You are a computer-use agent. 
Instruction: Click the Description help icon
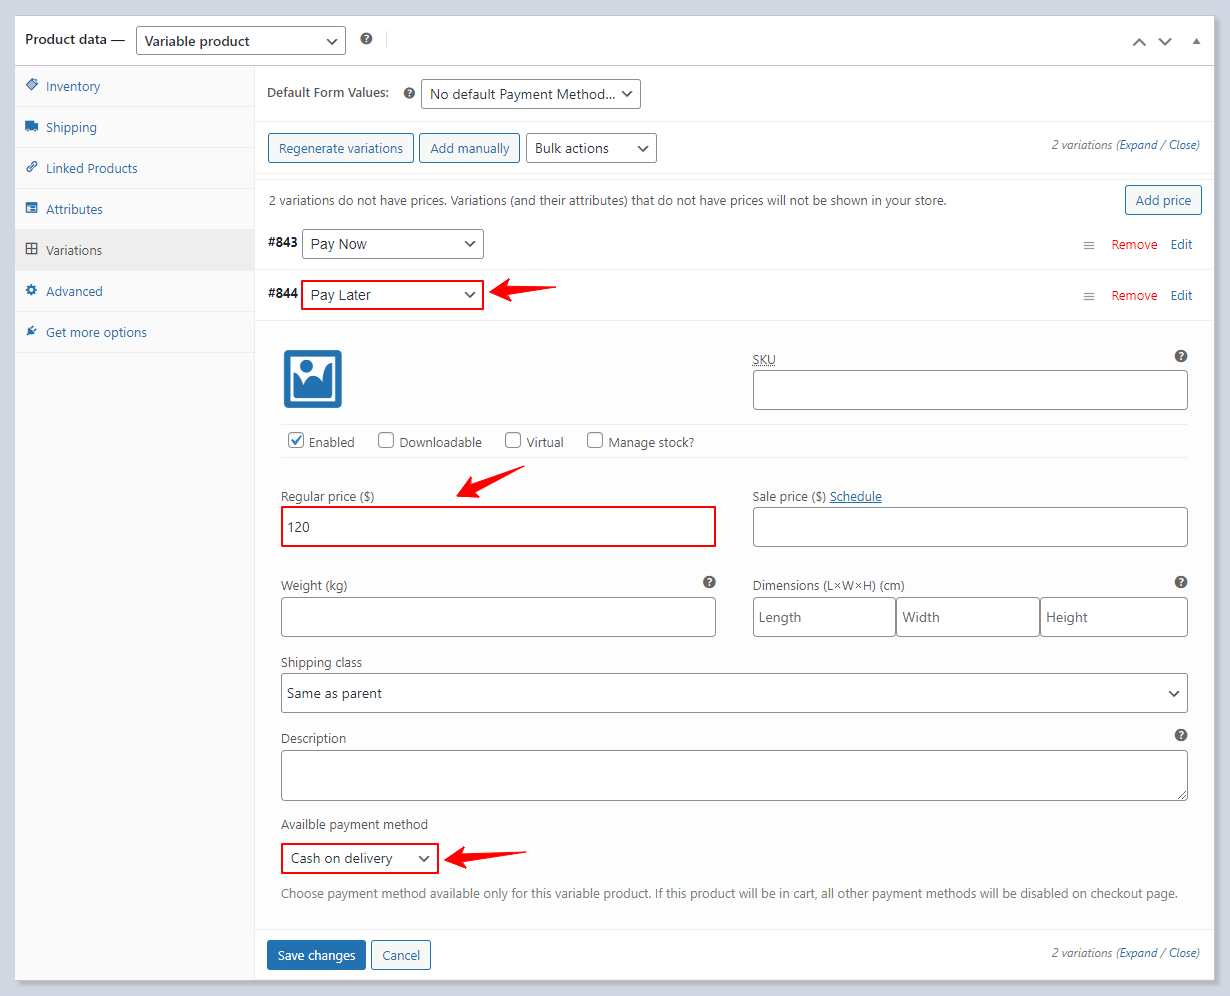click(x=1181, y=735)
